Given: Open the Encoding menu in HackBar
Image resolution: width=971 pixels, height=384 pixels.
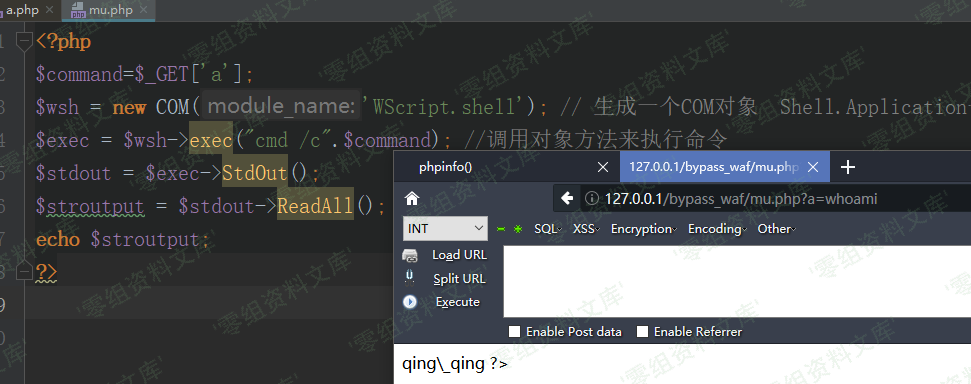Looking at the screenshot, I should click(717, 229).
